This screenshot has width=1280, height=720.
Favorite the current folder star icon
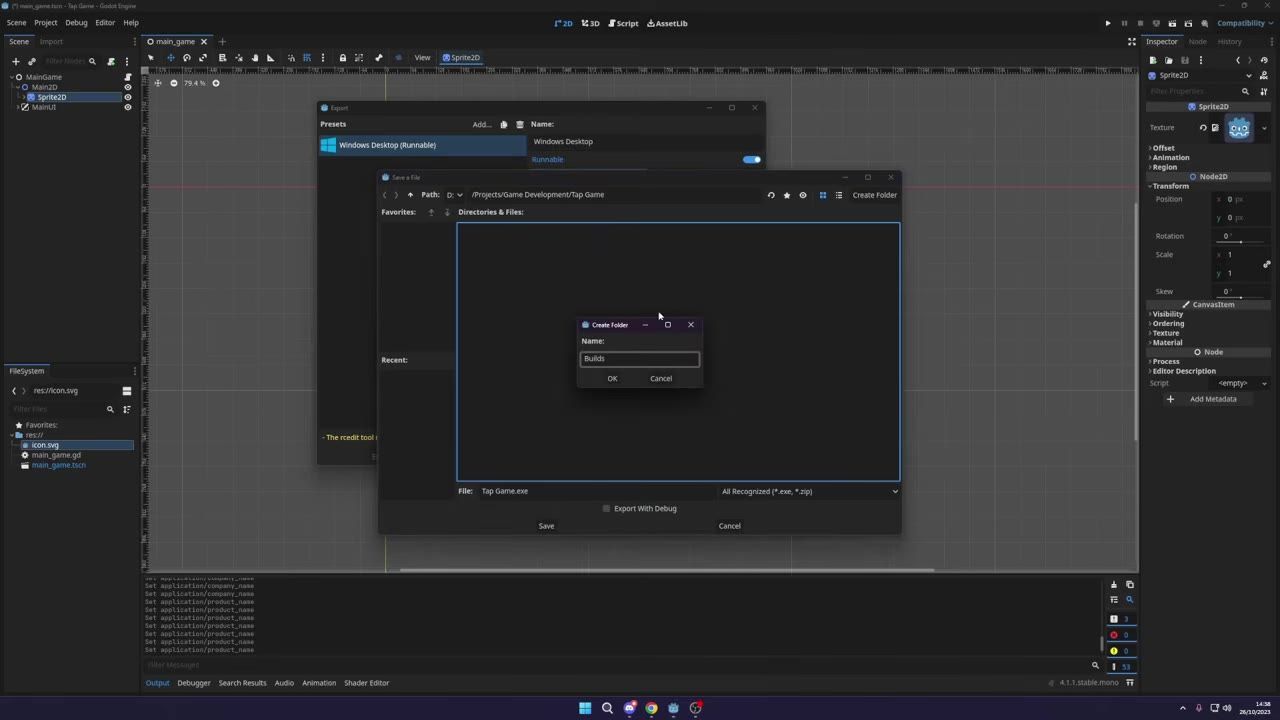click(x=787, y=195)
